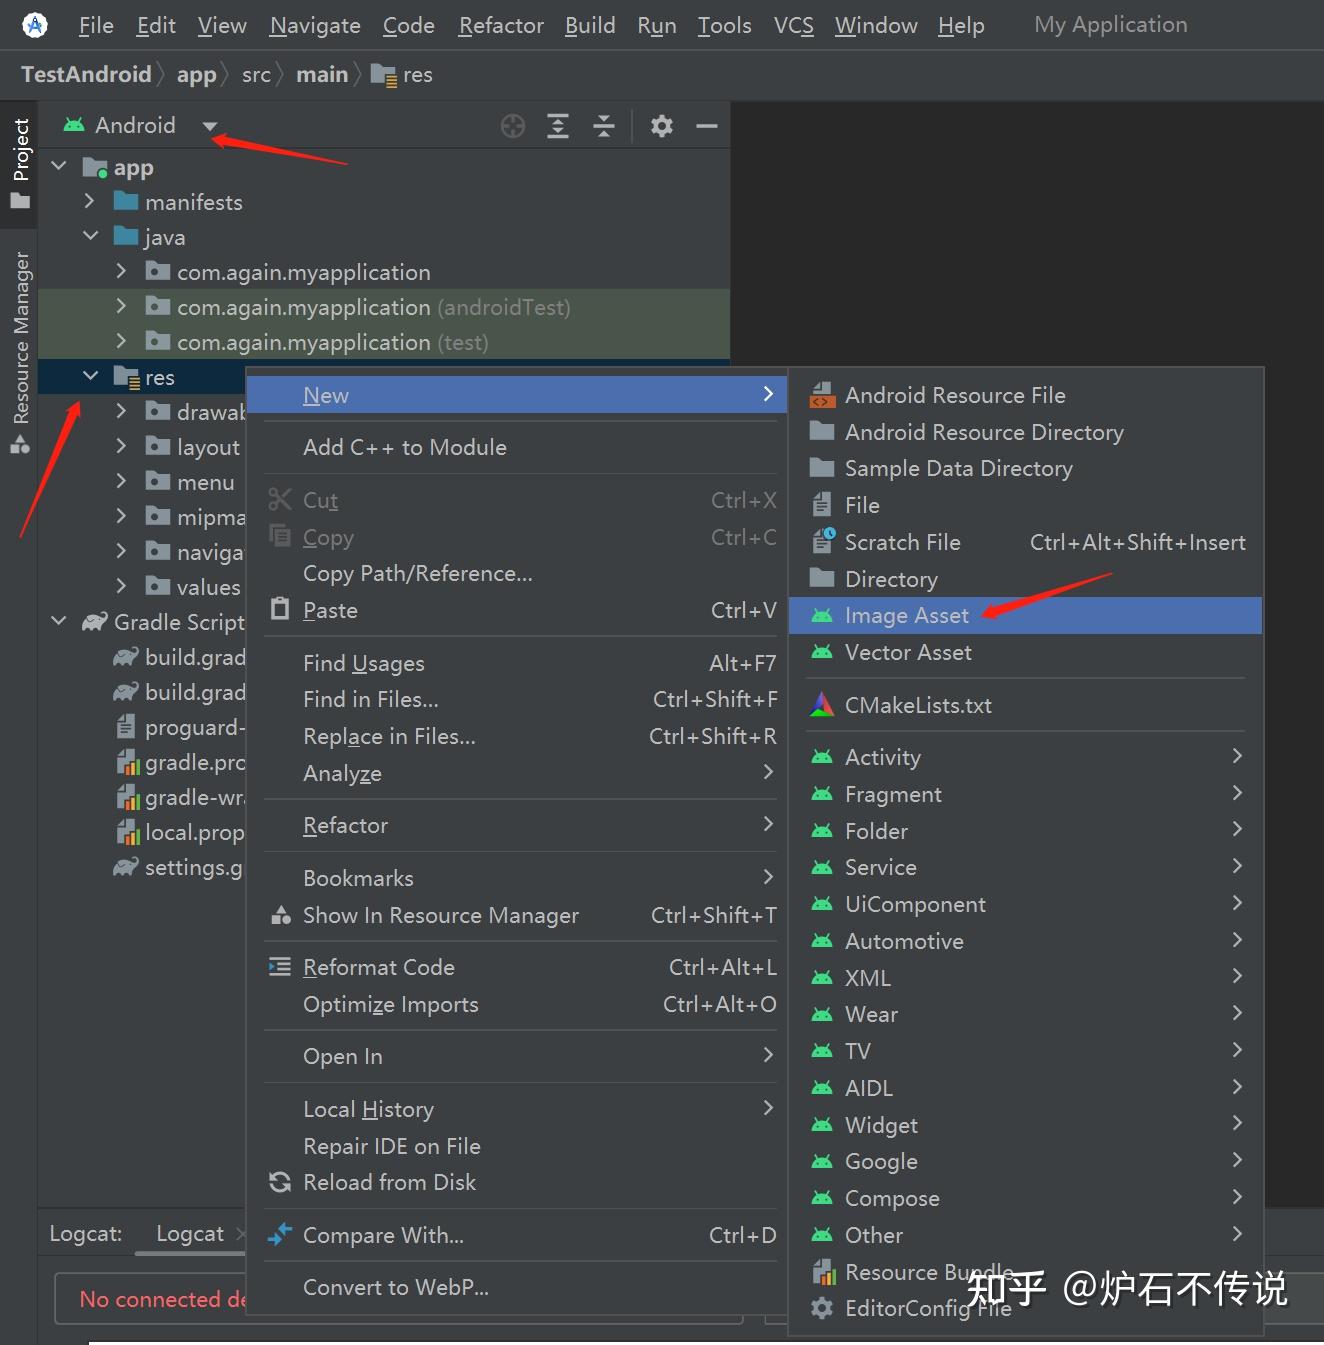Viewport: 1324px width, 1345px height.
Task: Choose New in the context menu
Action: click(517, 395)
